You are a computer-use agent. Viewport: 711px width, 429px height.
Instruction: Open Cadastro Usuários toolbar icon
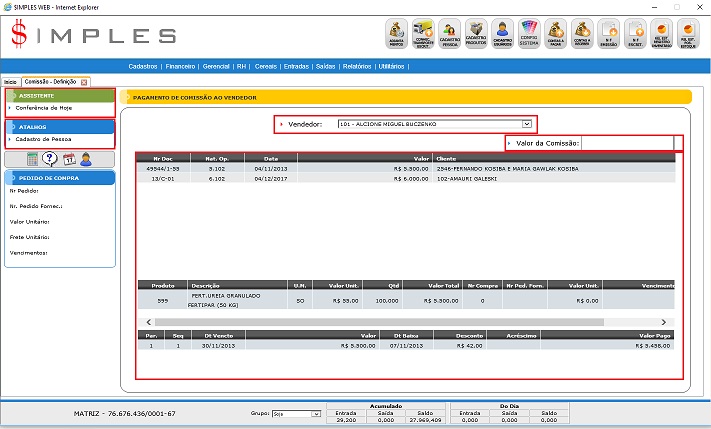[x=503, y=34]
